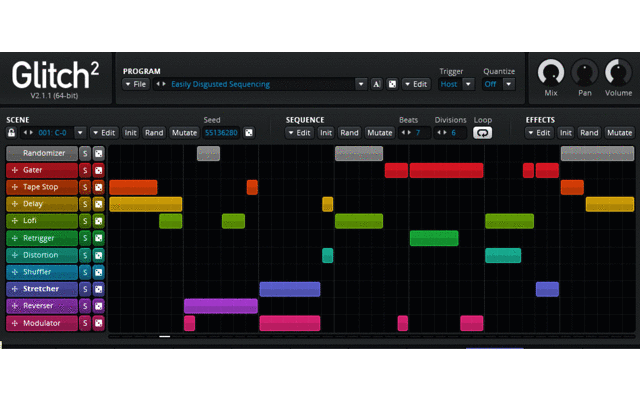Click Sequence Rand button
Screen dimensions: 640x400
(349, 133)
